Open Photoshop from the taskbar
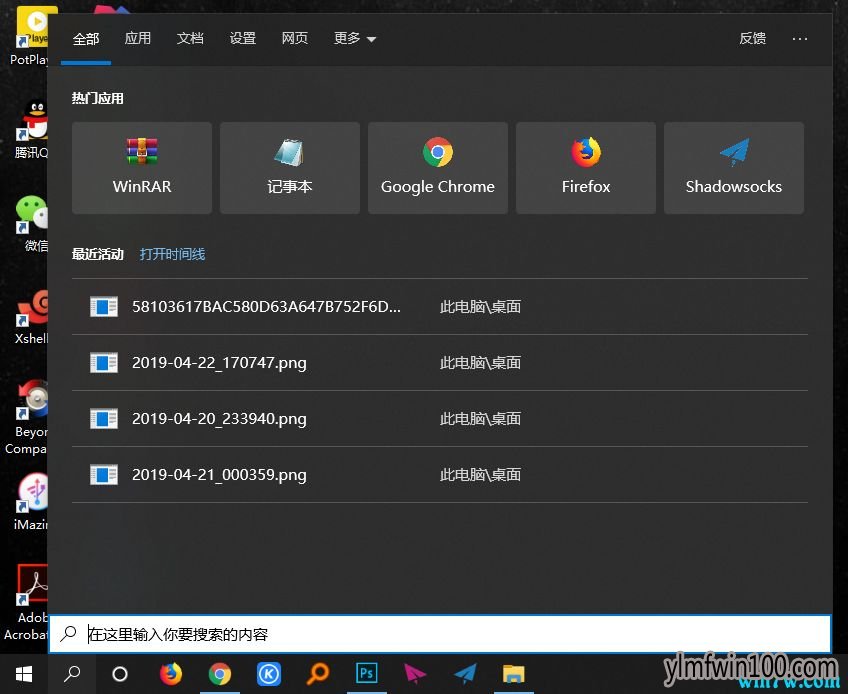 367,674
